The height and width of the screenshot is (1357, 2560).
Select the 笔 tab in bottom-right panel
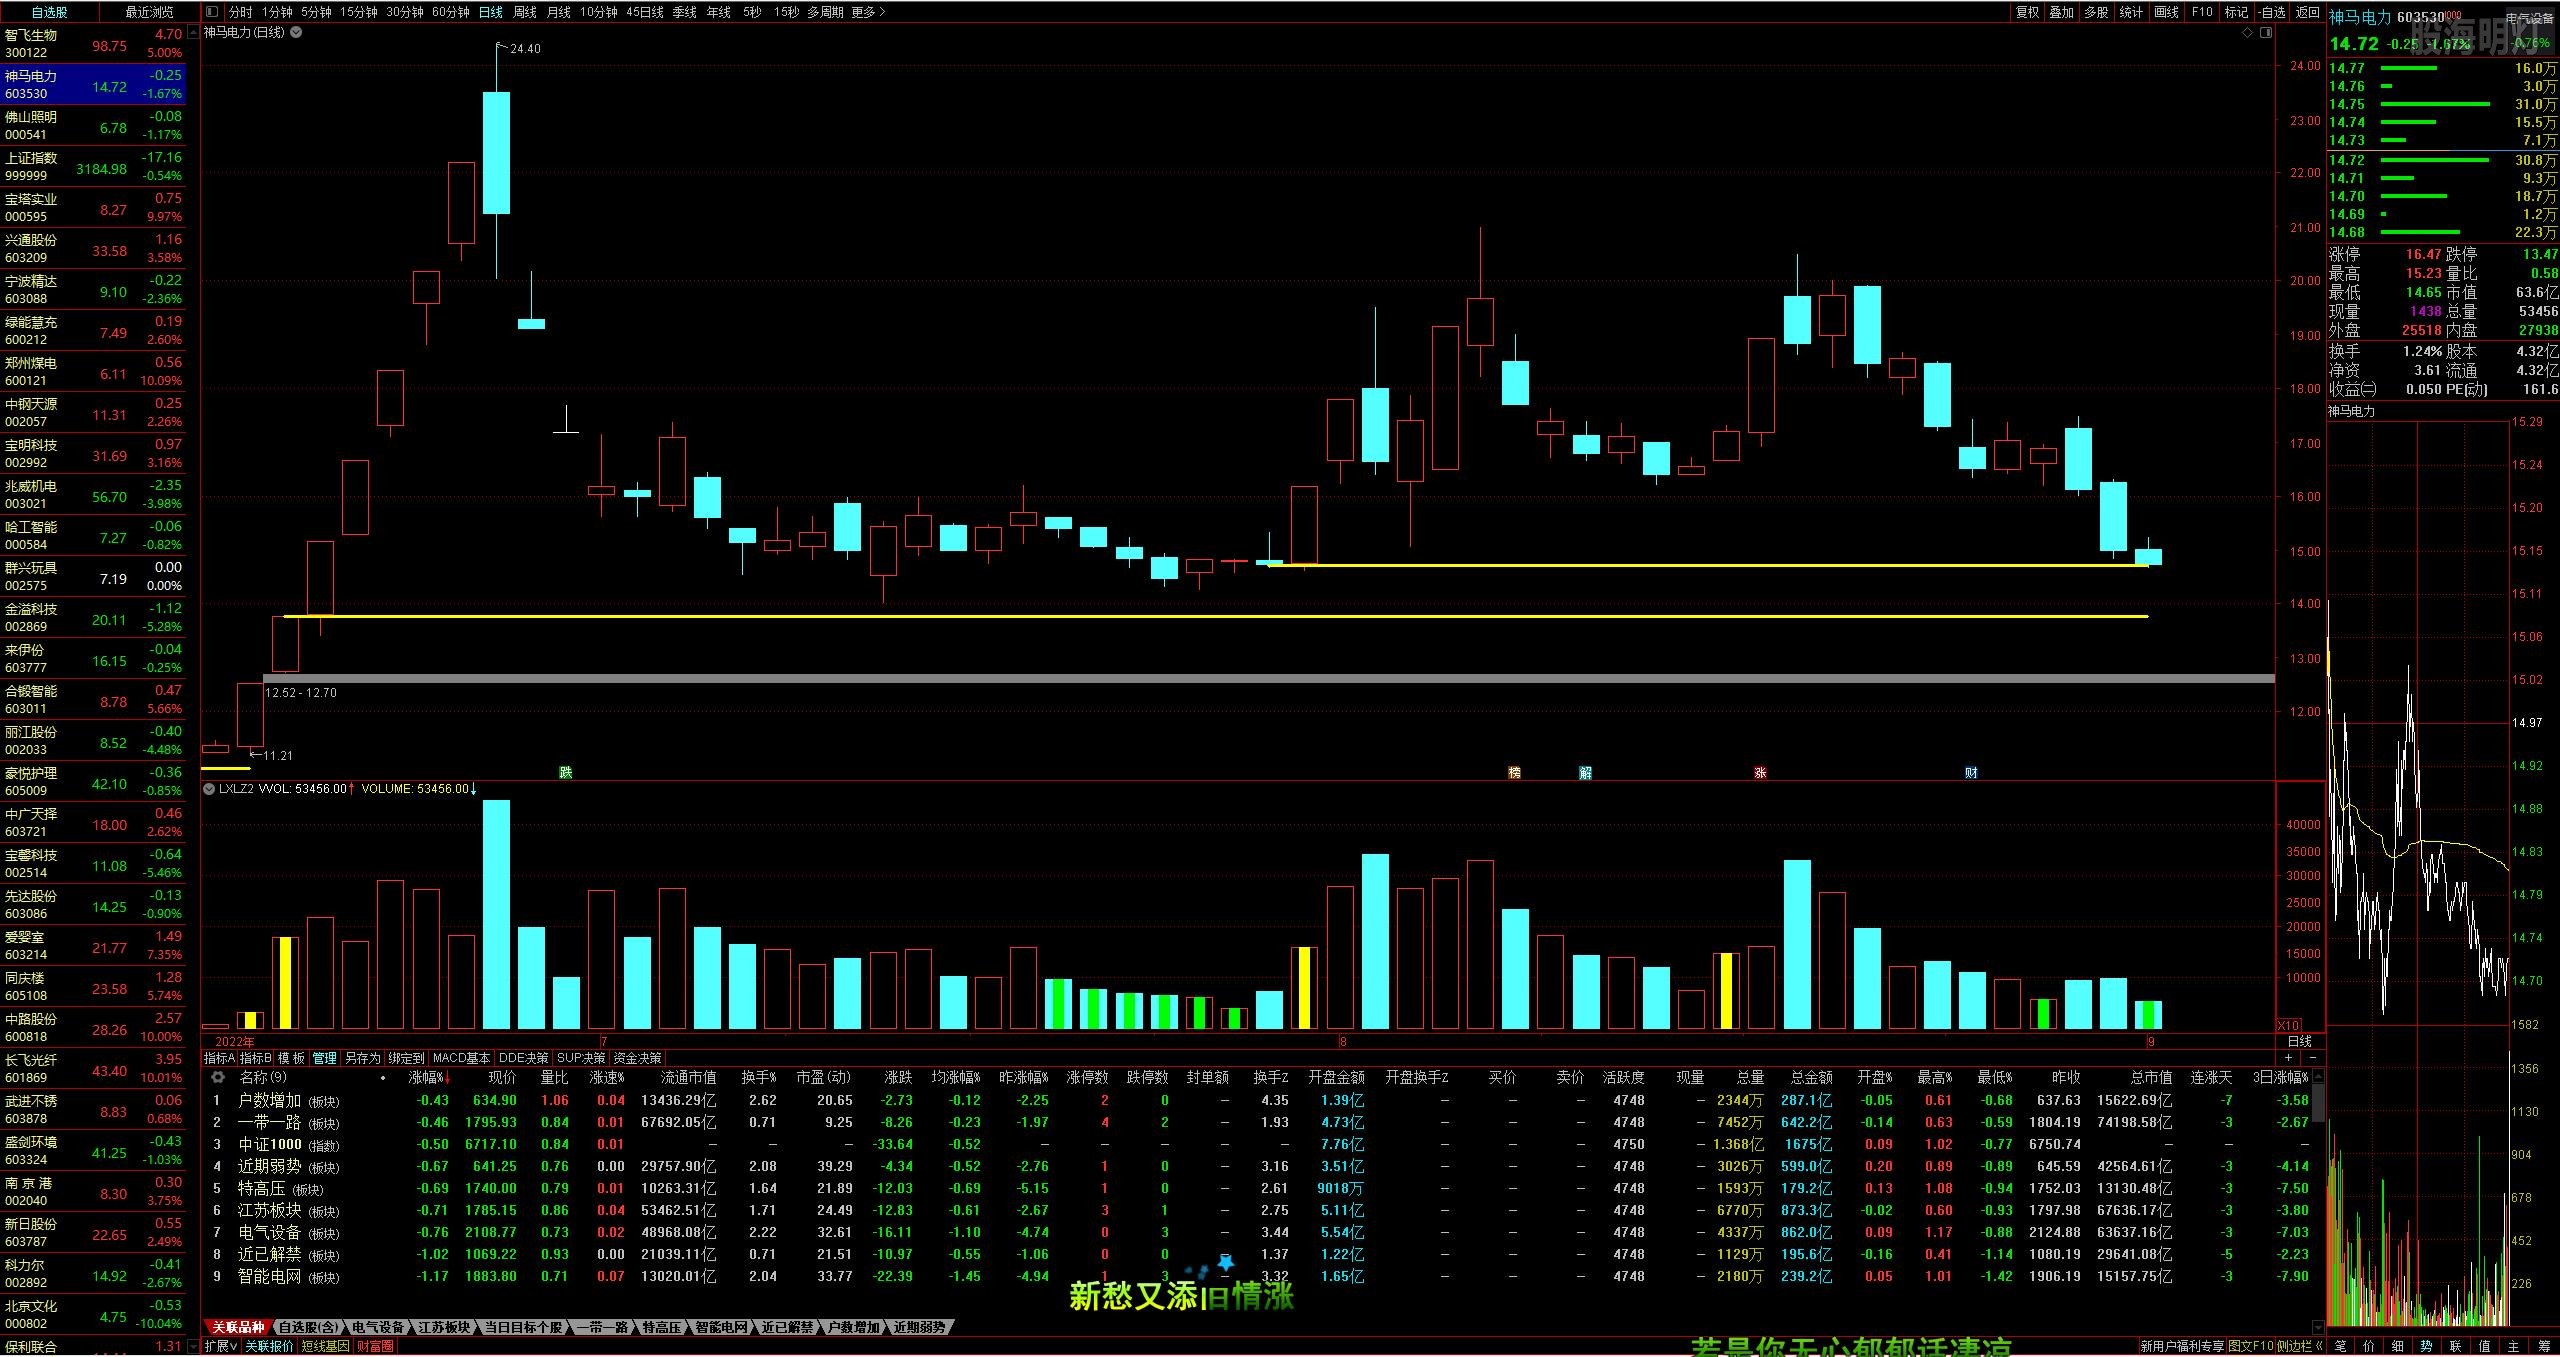(x=2340, y=1346)
